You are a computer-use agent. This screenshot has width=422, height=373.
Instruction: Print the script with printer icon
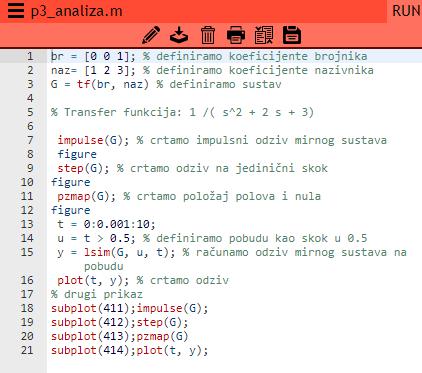(236, 35)
